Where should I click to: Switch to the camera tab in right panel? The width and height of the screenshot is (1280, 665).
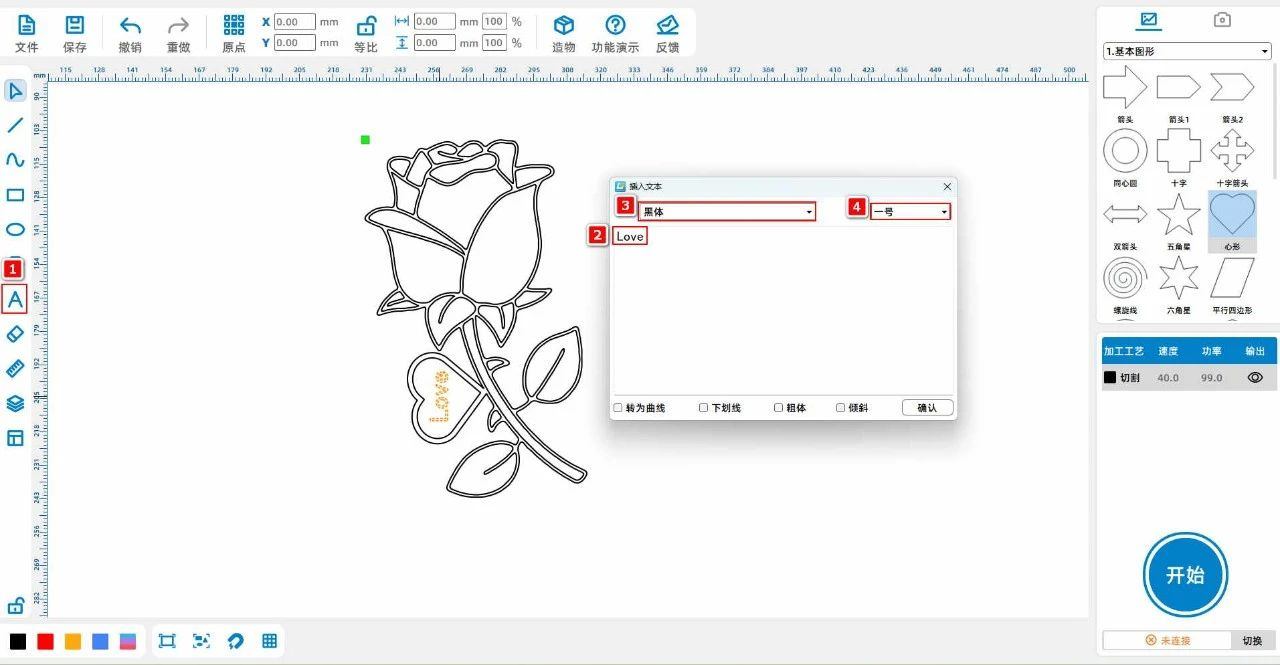pyautogui.click(x=1222, y=20)
